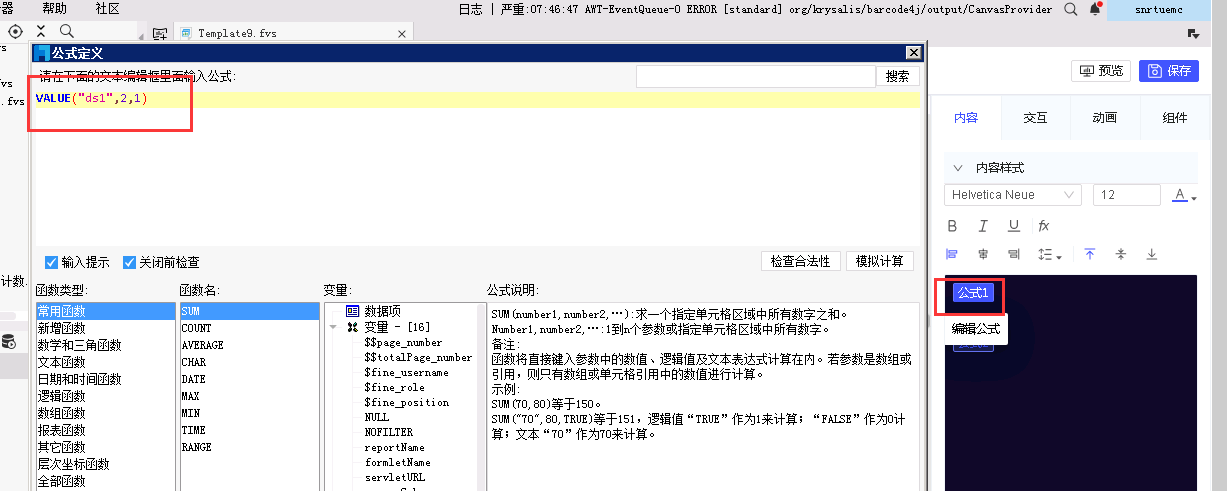Align content to middle vertically
The height and width of the screenshot is (491, 1227).
coord(1121,254)
